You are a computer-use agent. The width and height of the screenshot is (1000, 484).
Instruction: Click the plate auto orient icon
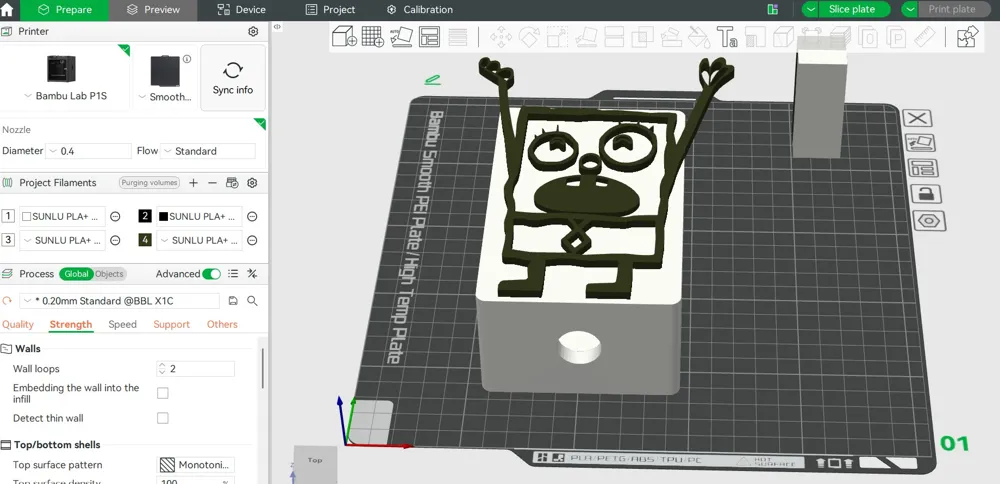[921, 143]
